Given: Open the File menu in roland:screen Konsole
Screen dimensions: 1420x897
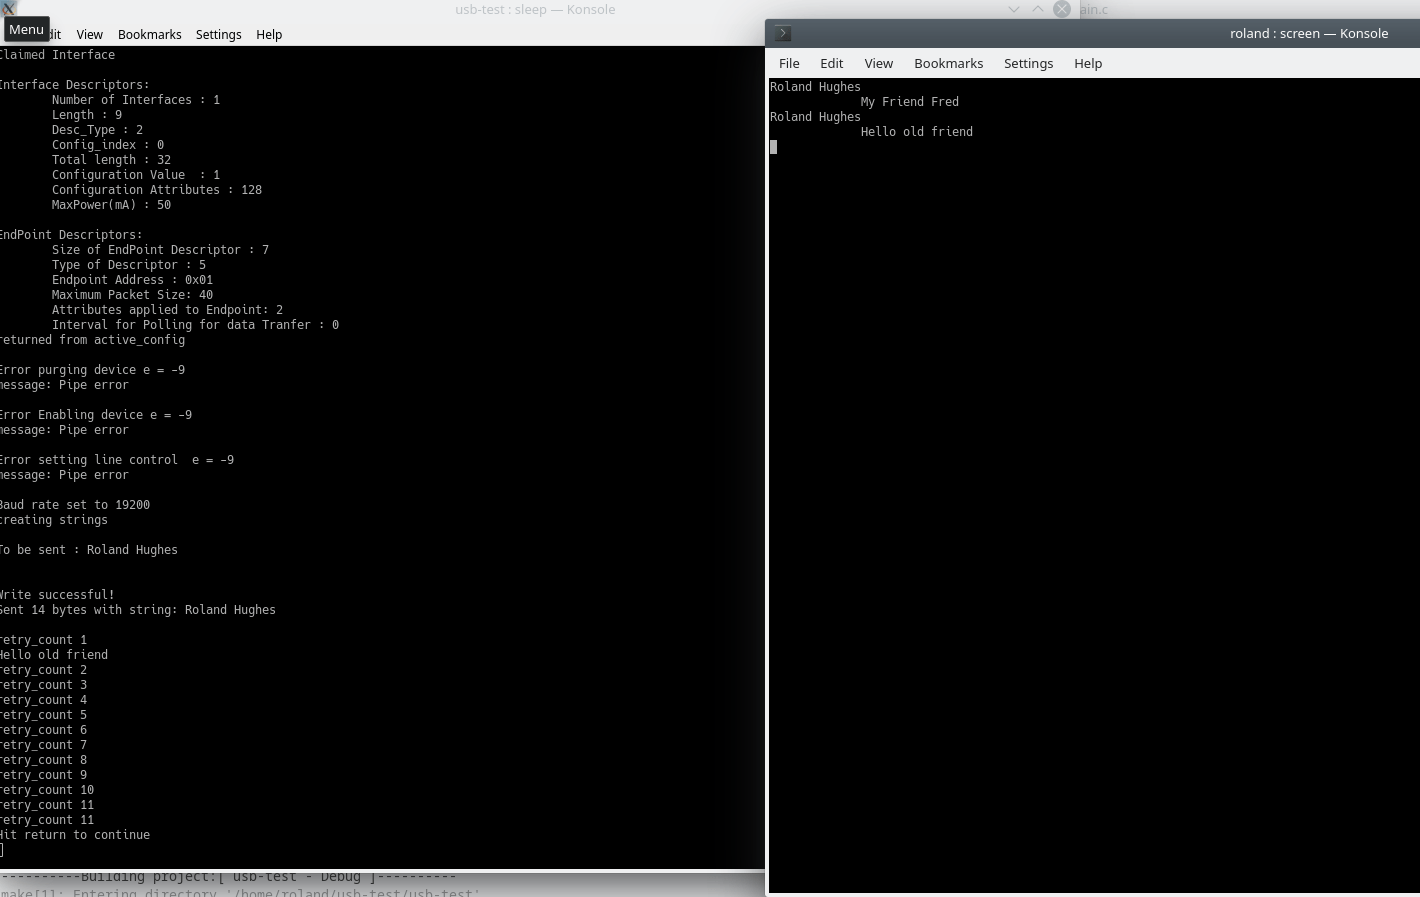Looking at the screenshot, I should tap(789, 63).
